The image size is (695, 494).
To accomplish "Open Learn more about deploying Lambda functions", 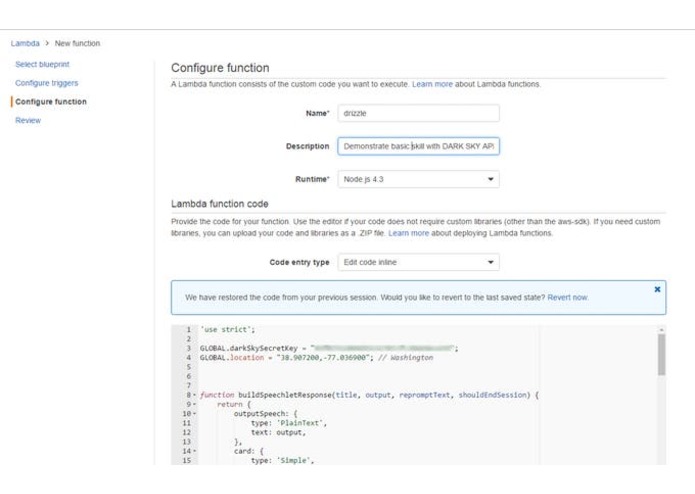I will [408, 233].
